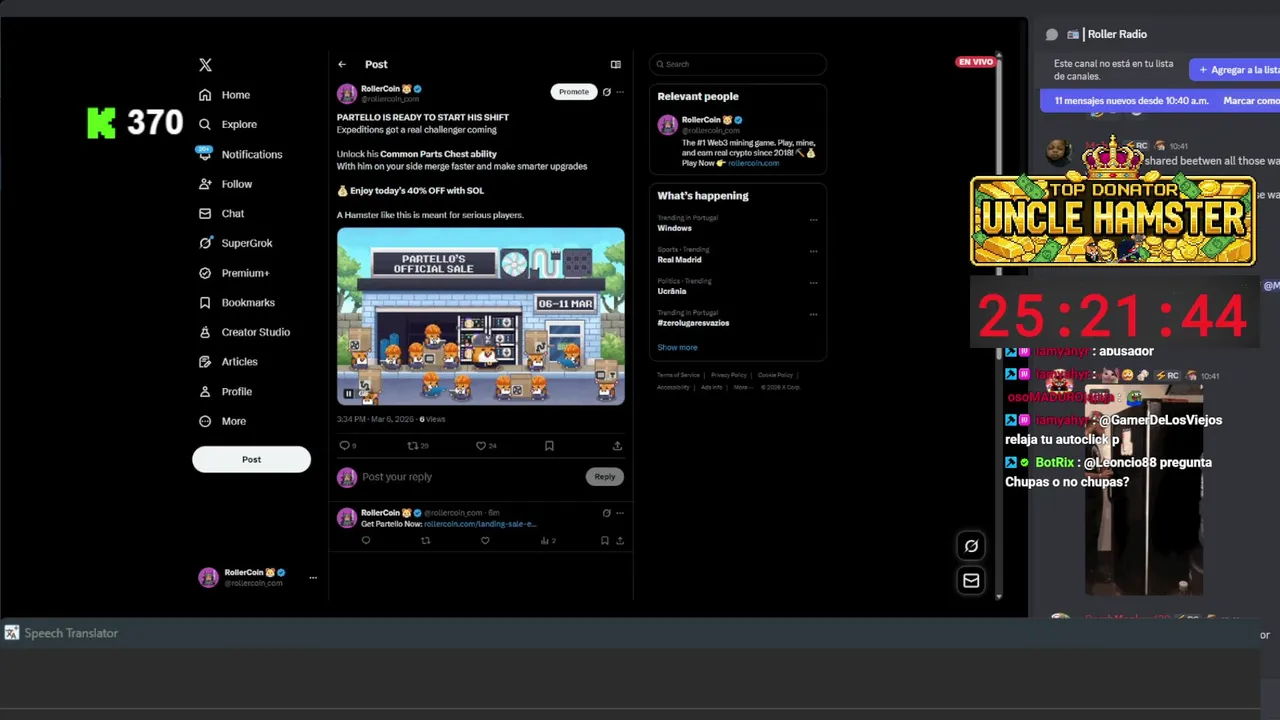
Task: Click comment icon on reply post
Action: (366, 541)
